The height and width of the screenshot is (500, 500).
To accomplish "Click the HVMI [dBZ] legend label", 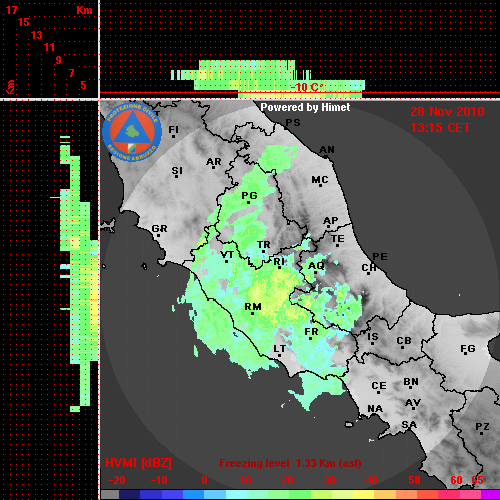I will (x=138, y=463).
